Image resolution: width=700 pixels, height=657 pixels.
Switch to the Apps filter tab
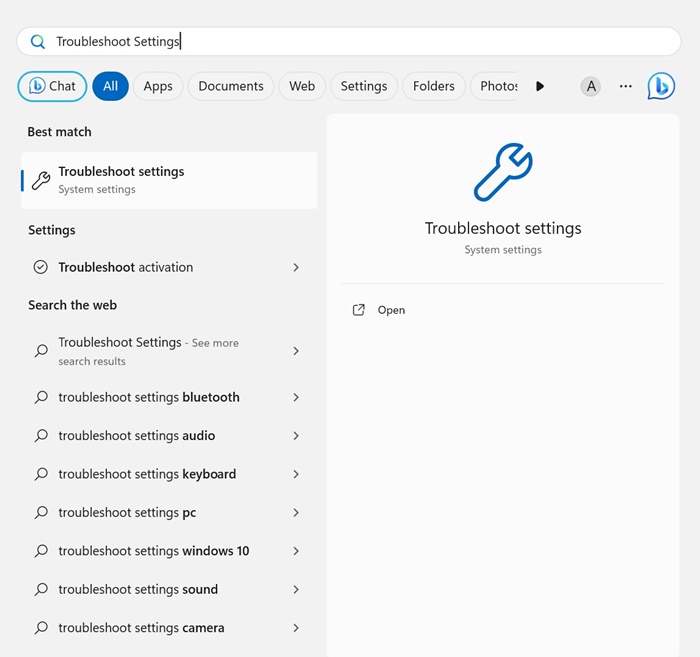pyautogui.click(x=158, y=86)
